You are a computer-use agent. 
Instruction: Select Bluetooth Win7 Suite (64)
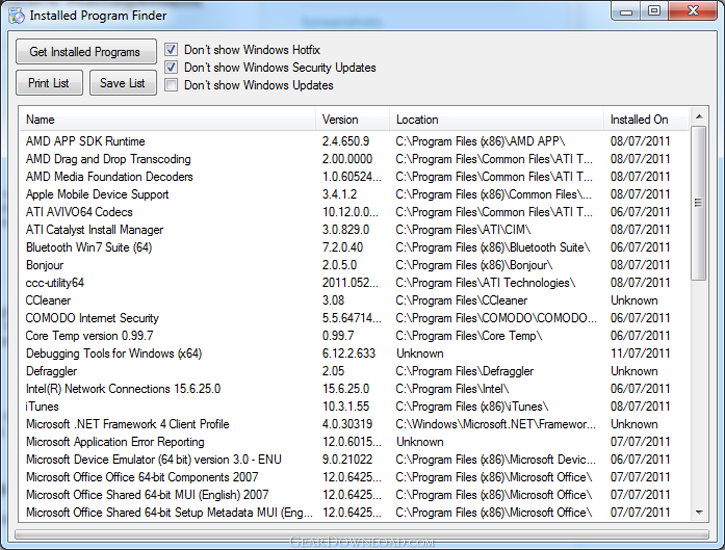click(355, 247)
